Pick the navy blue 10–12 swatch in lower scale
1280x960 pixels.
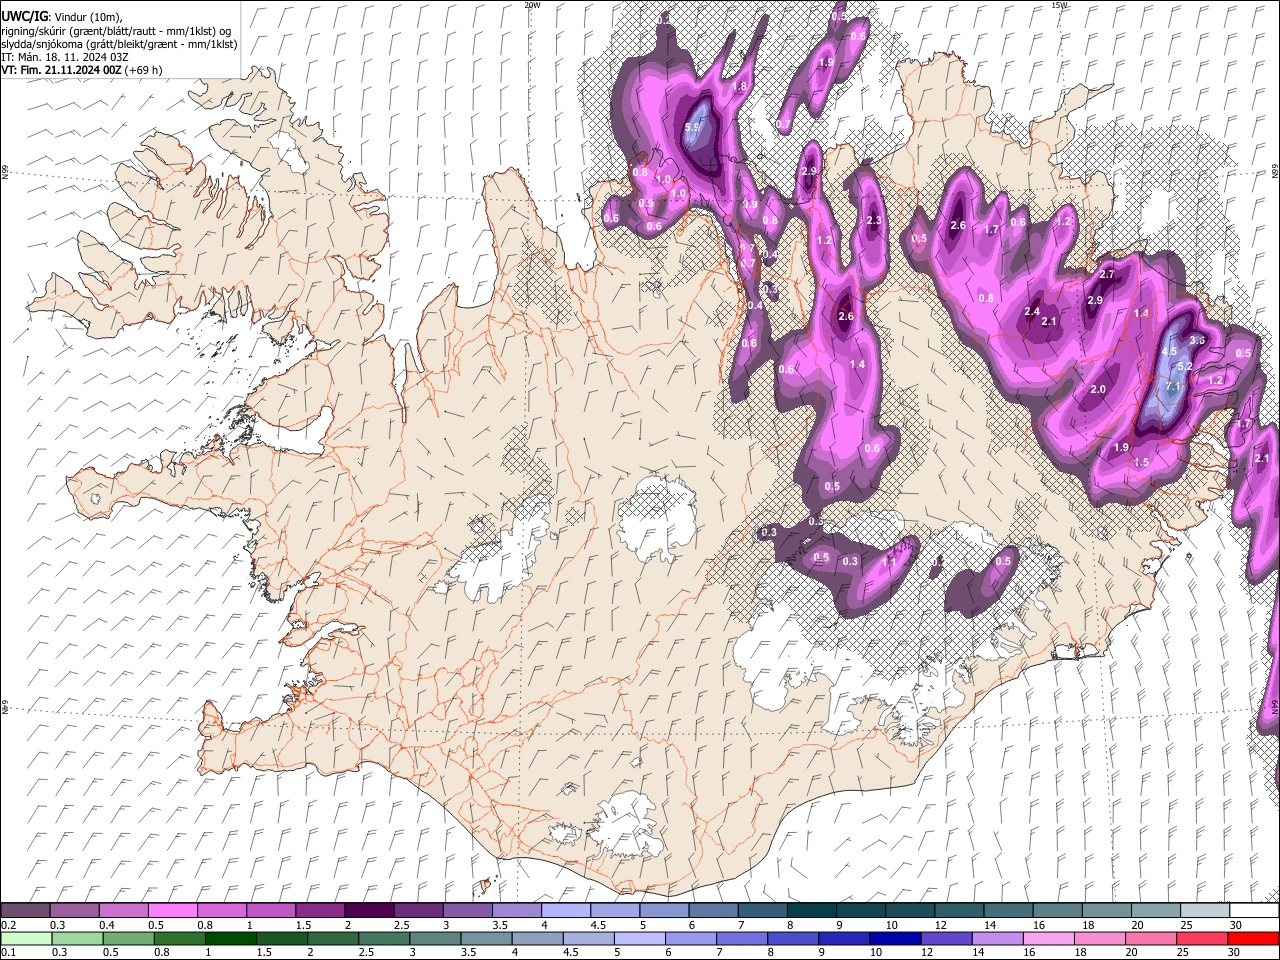pos(895,938)
